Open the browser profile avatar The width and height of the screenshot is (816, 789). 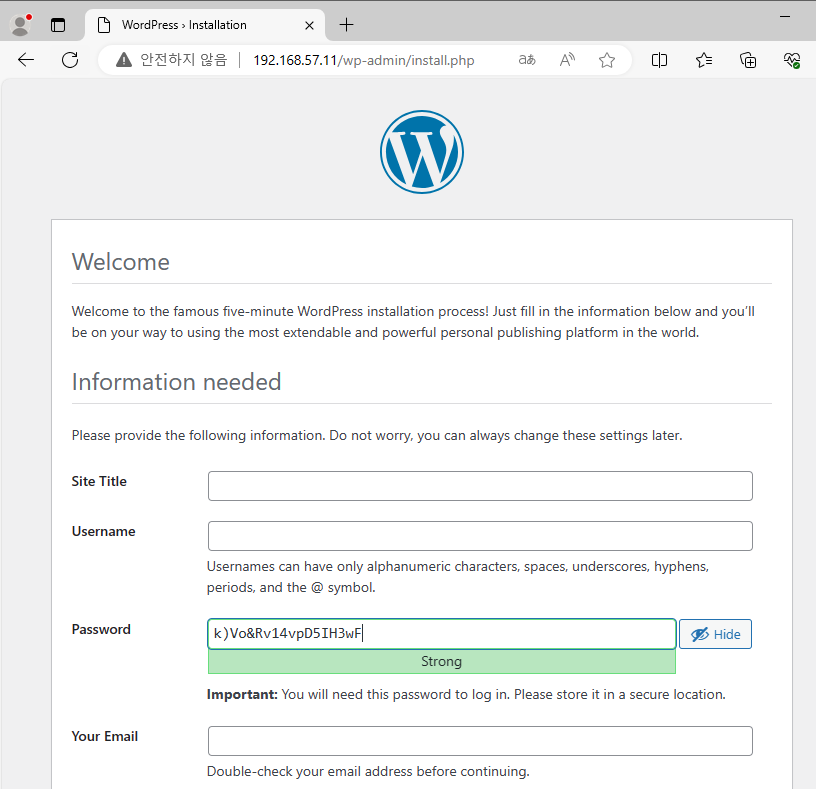20,25
